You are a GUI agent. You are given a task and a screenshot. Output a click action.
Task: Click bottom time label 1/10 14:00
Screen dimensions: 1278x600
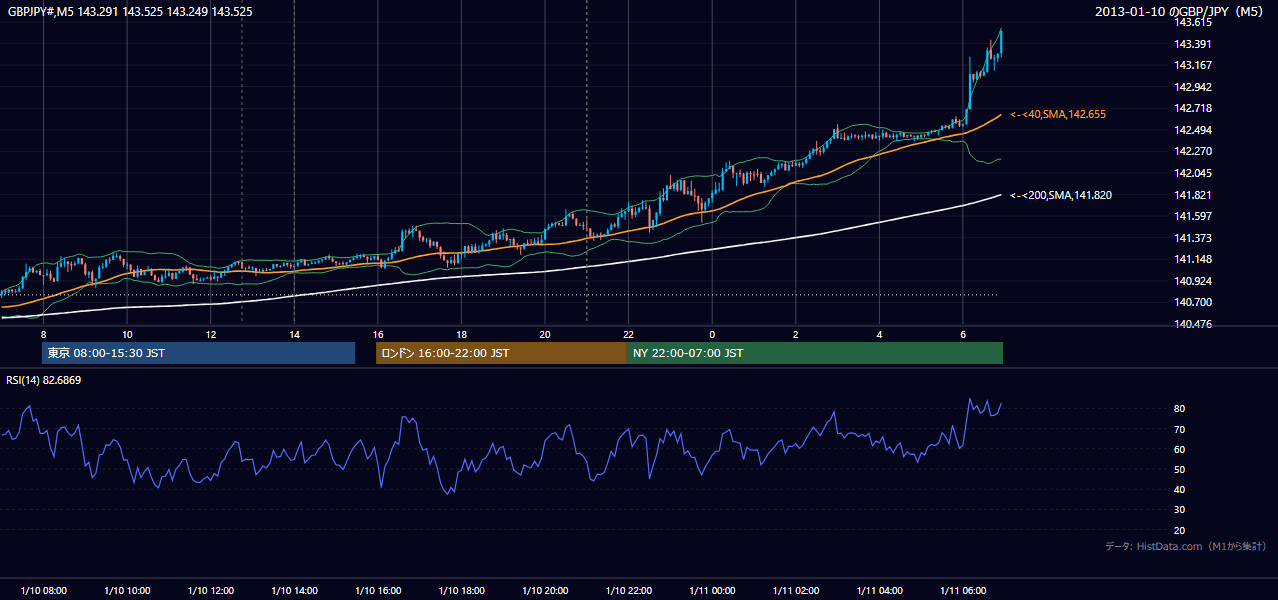click(x=294, y=591)
